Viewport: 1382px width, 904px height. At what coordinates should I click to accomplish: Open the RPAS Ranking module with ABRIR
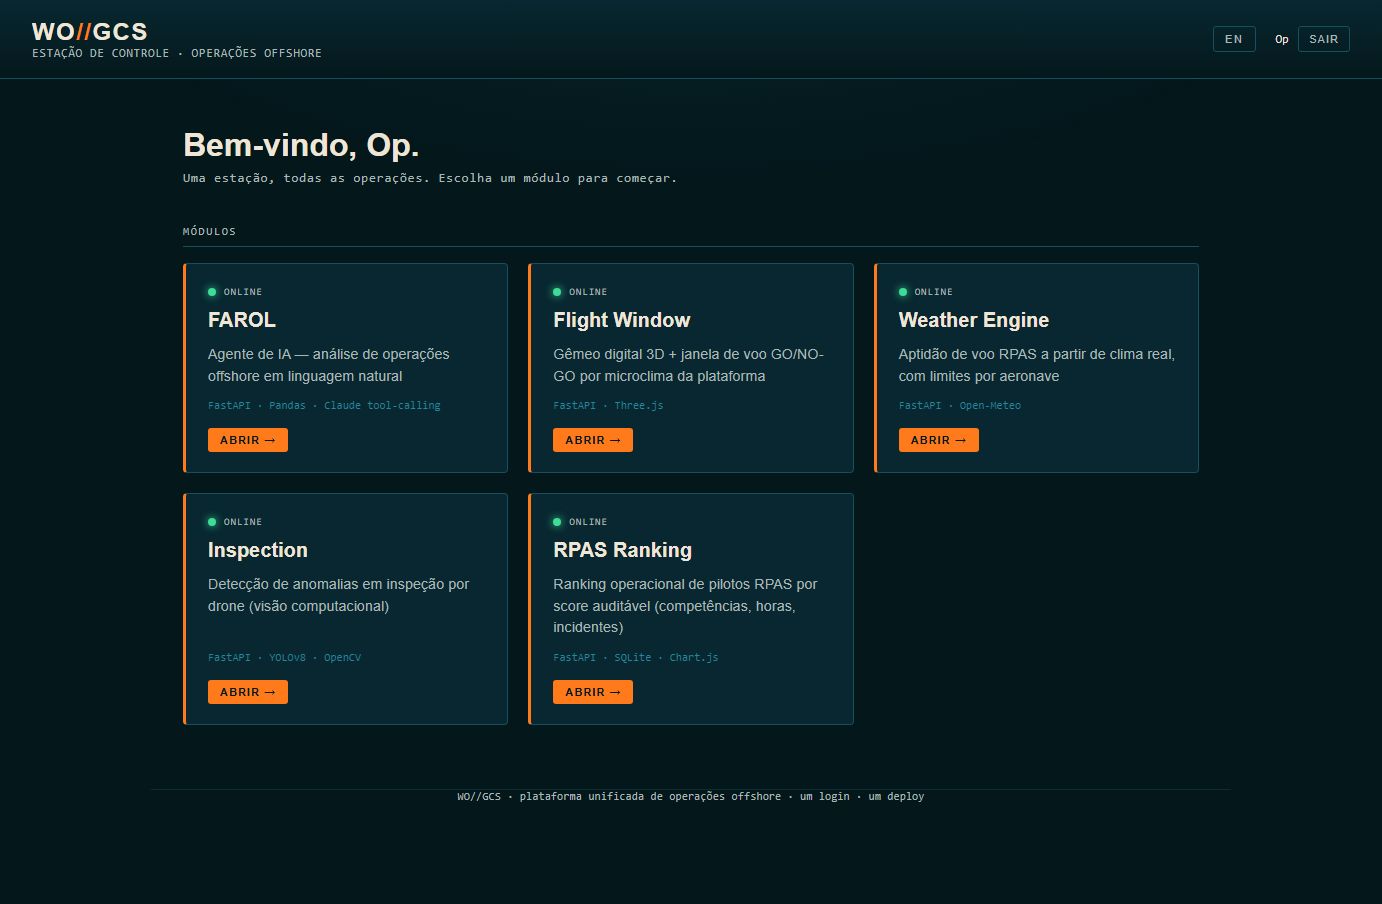click(x=593, y=692)
